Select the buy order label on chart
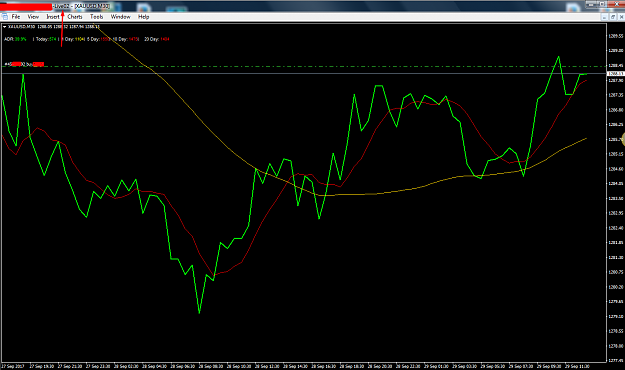 coord(24,64)
